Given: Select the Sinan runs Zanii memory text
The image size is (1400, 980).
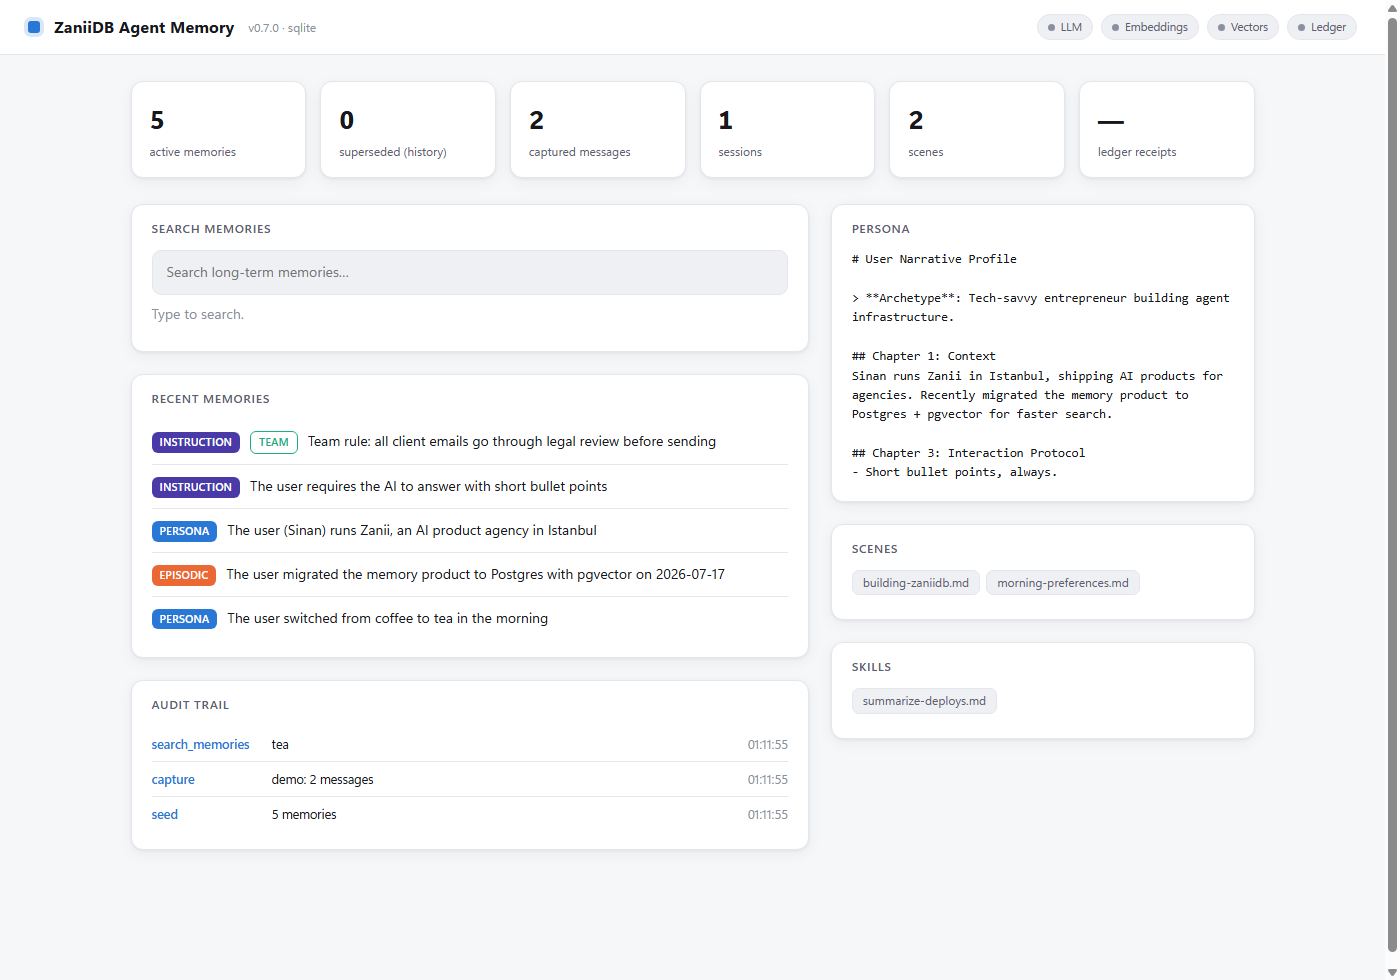Looking at the screenshot, I should (412, 530).
